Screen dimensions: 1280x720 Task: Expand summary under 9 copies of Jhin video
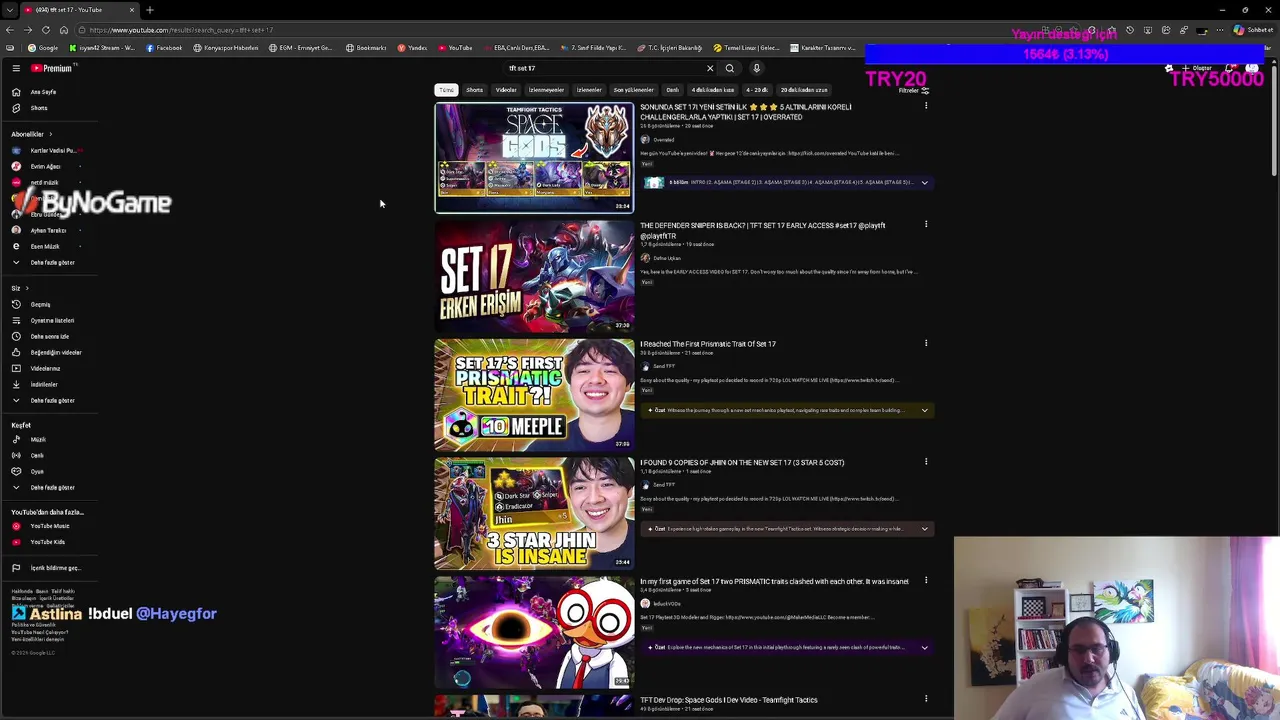(x=924, y=529)
